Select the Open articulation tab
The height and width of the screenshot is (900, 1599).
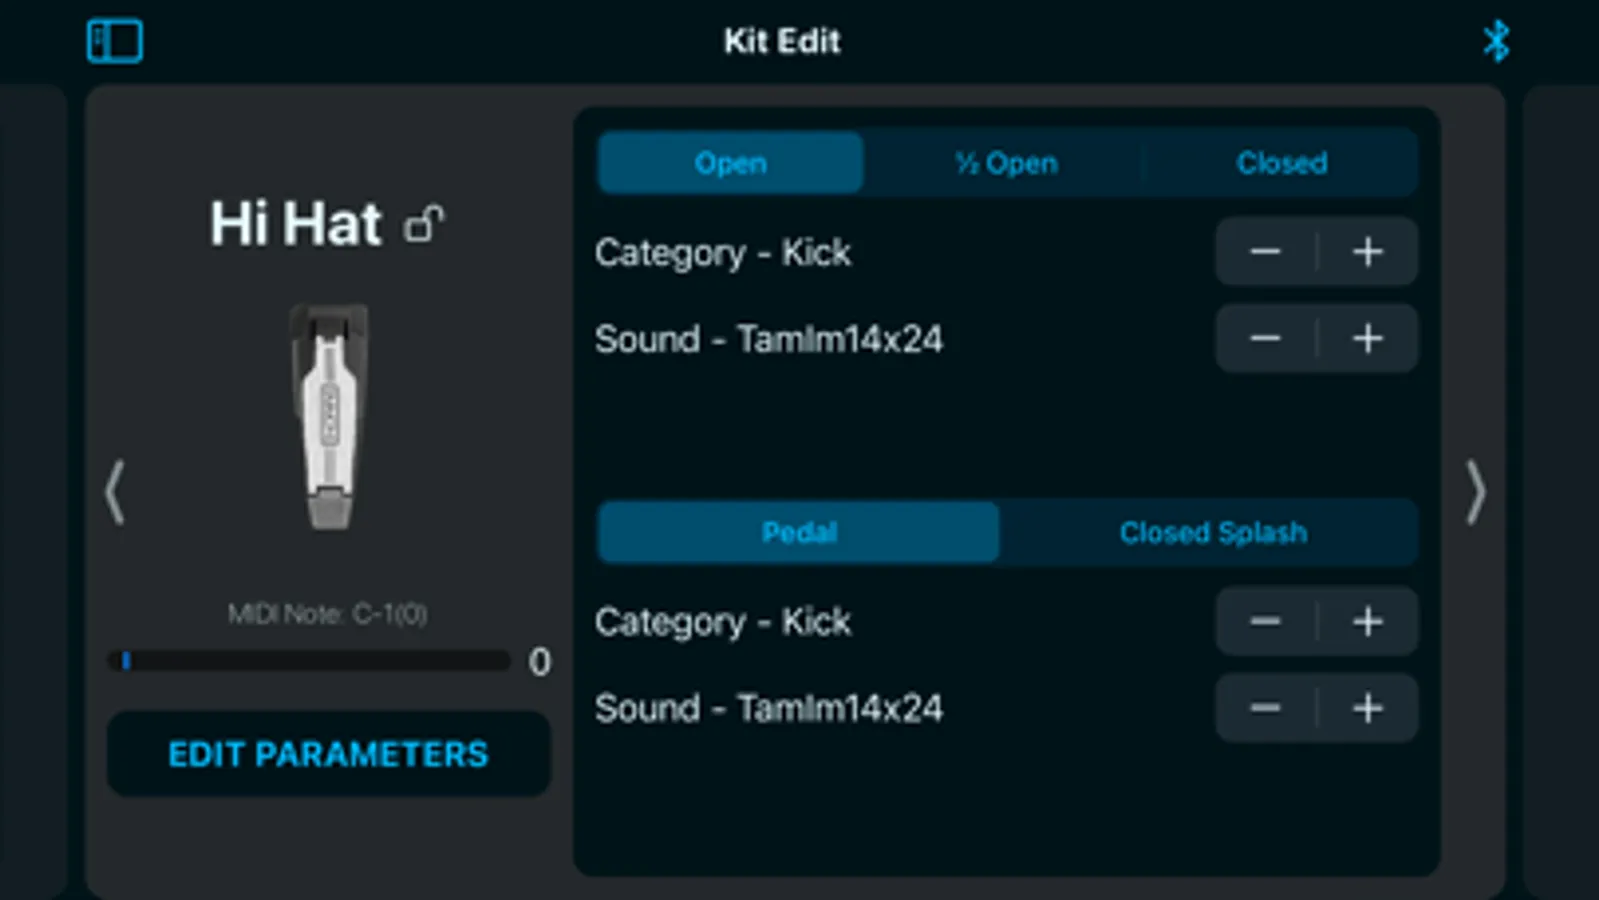[x=730, y=163]
